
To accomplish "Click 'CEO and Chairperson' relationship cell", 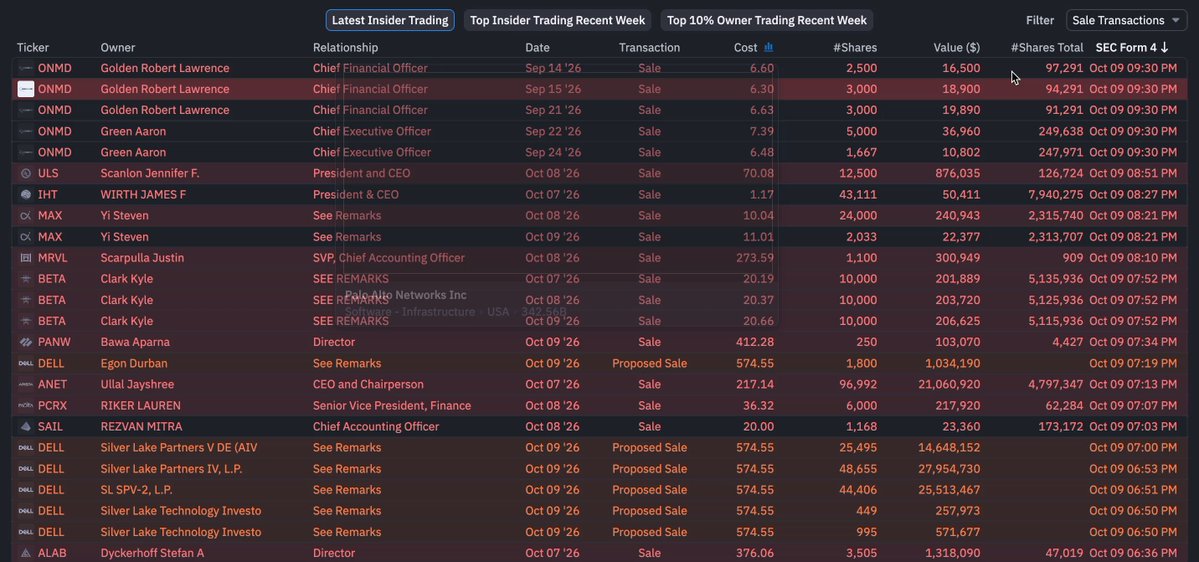I will 368,384.
